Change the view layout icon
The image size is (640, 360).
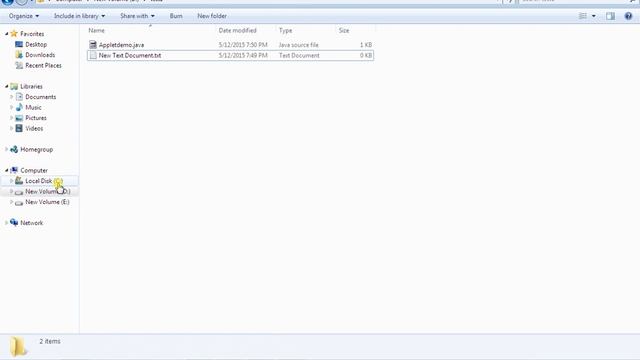(x=583, y=16)
